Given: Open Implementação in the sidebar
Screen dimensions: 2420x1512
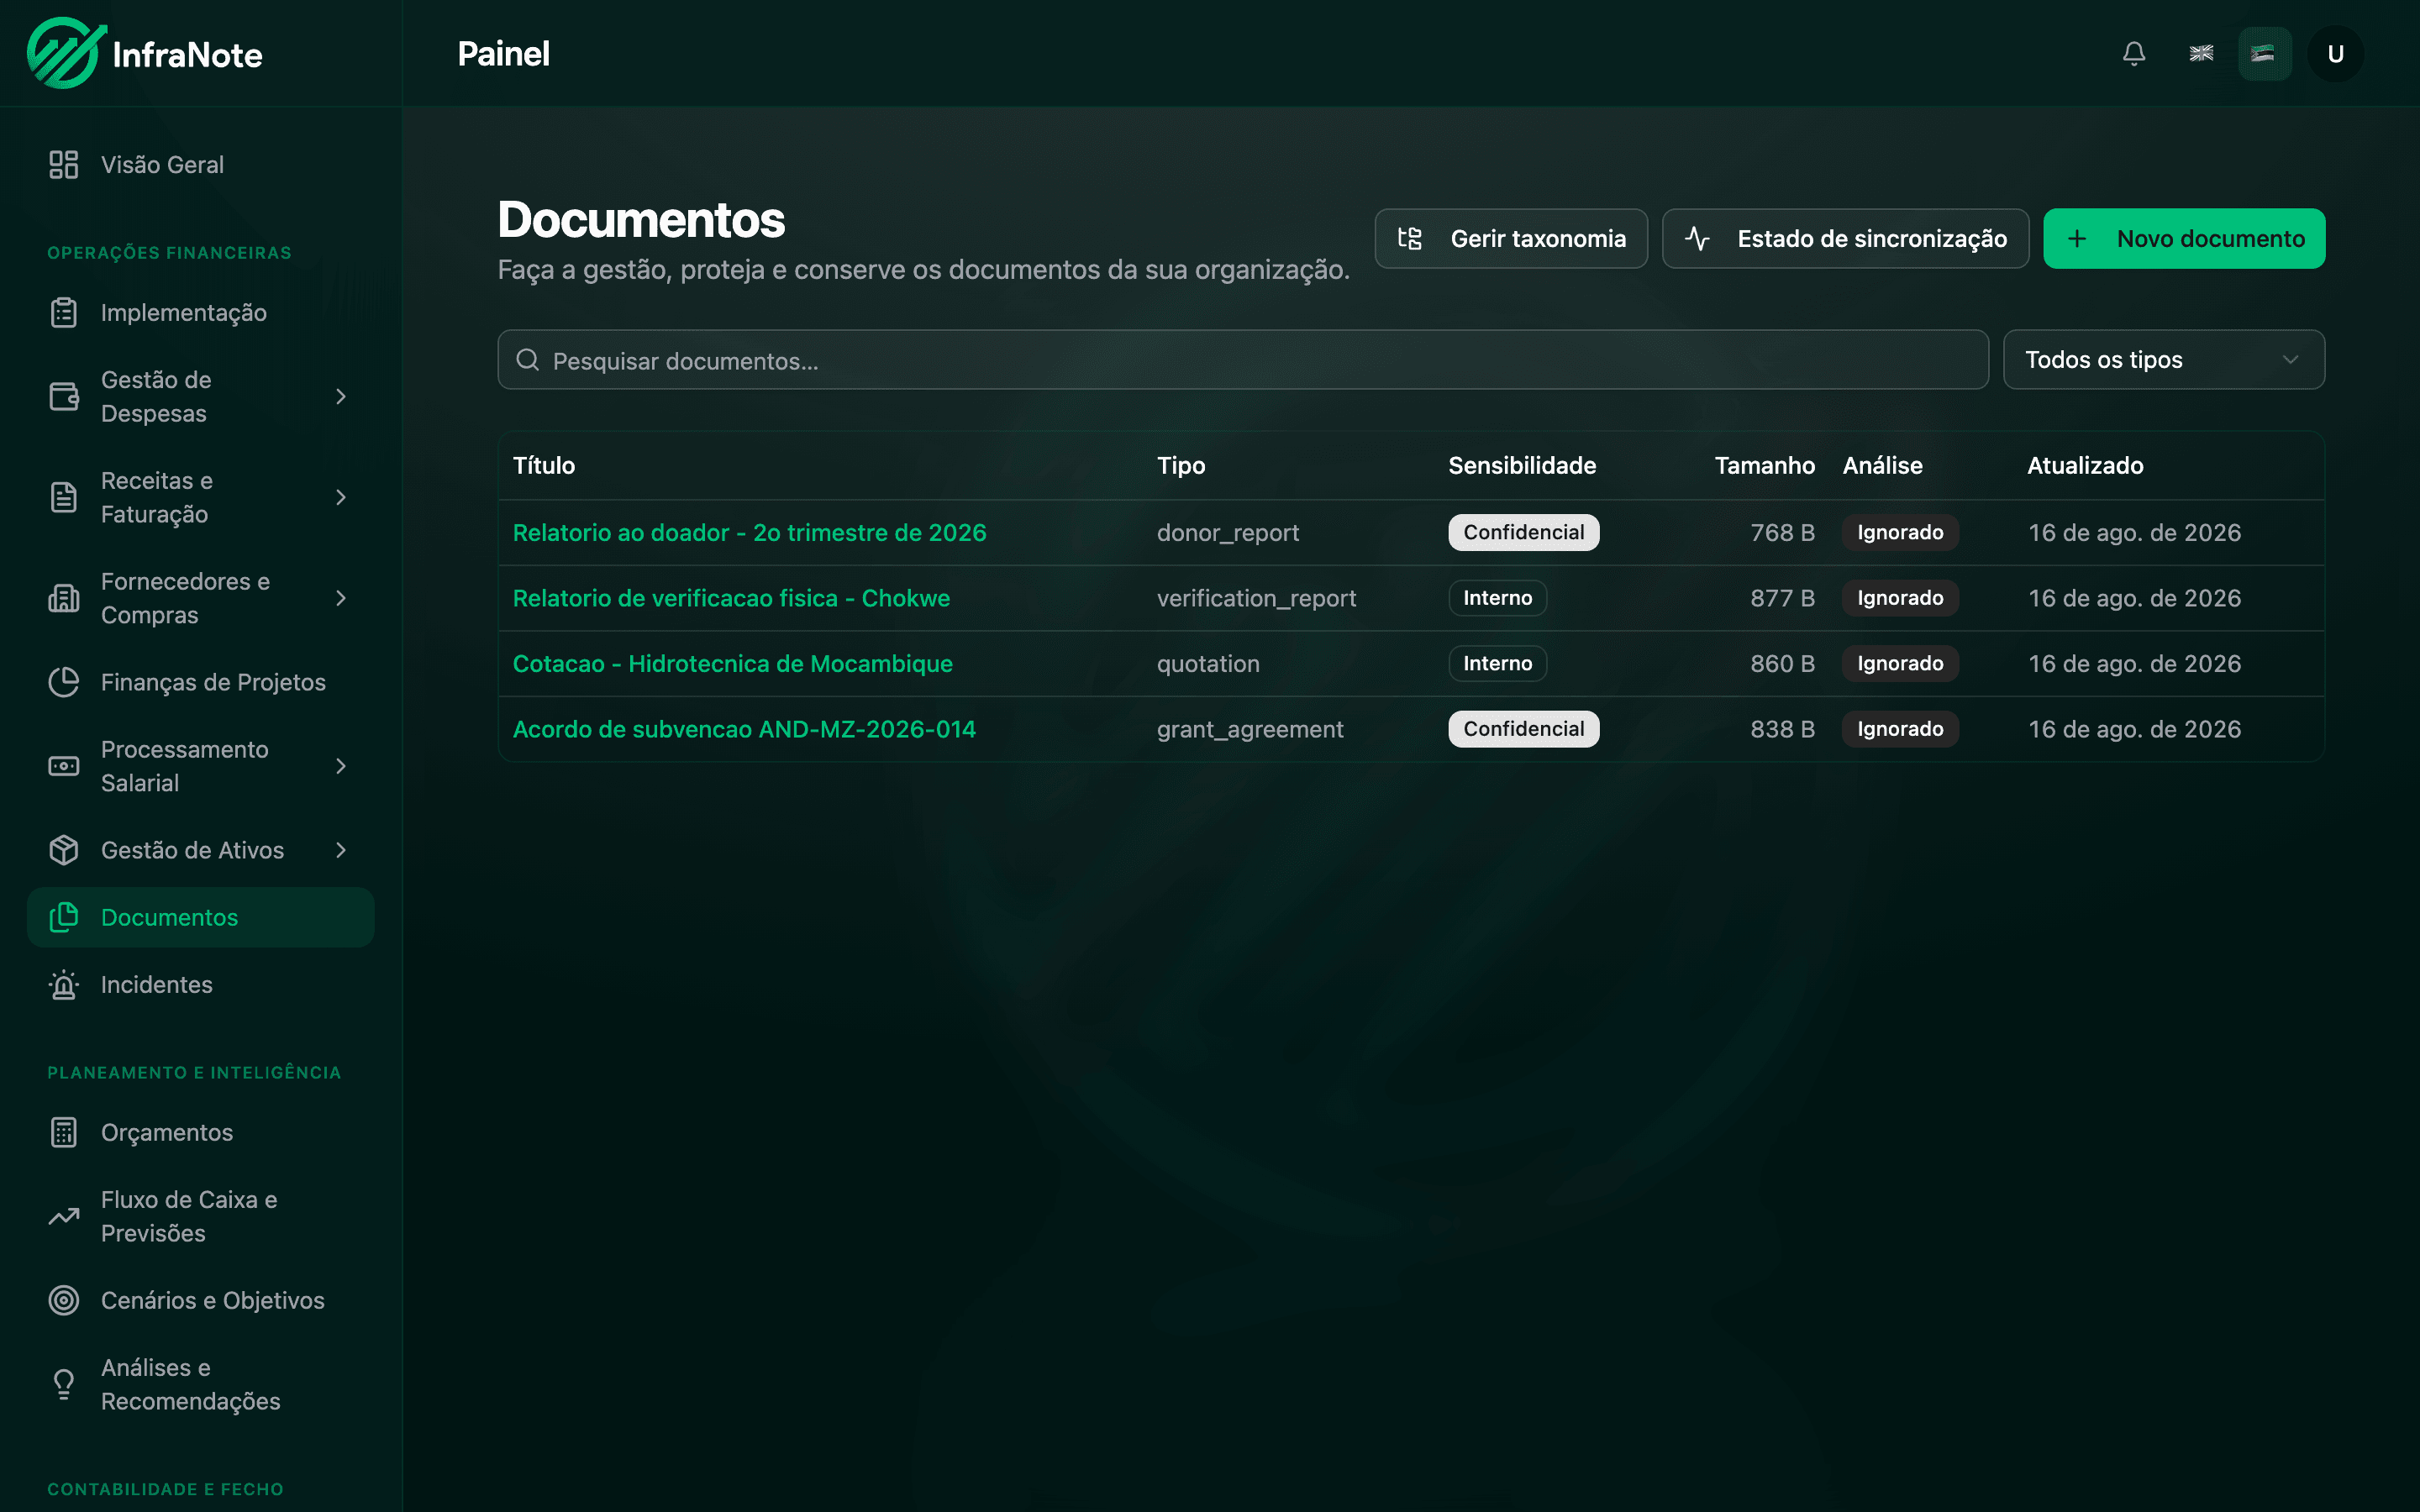Looking at the screenshot, I should [201, 312].
